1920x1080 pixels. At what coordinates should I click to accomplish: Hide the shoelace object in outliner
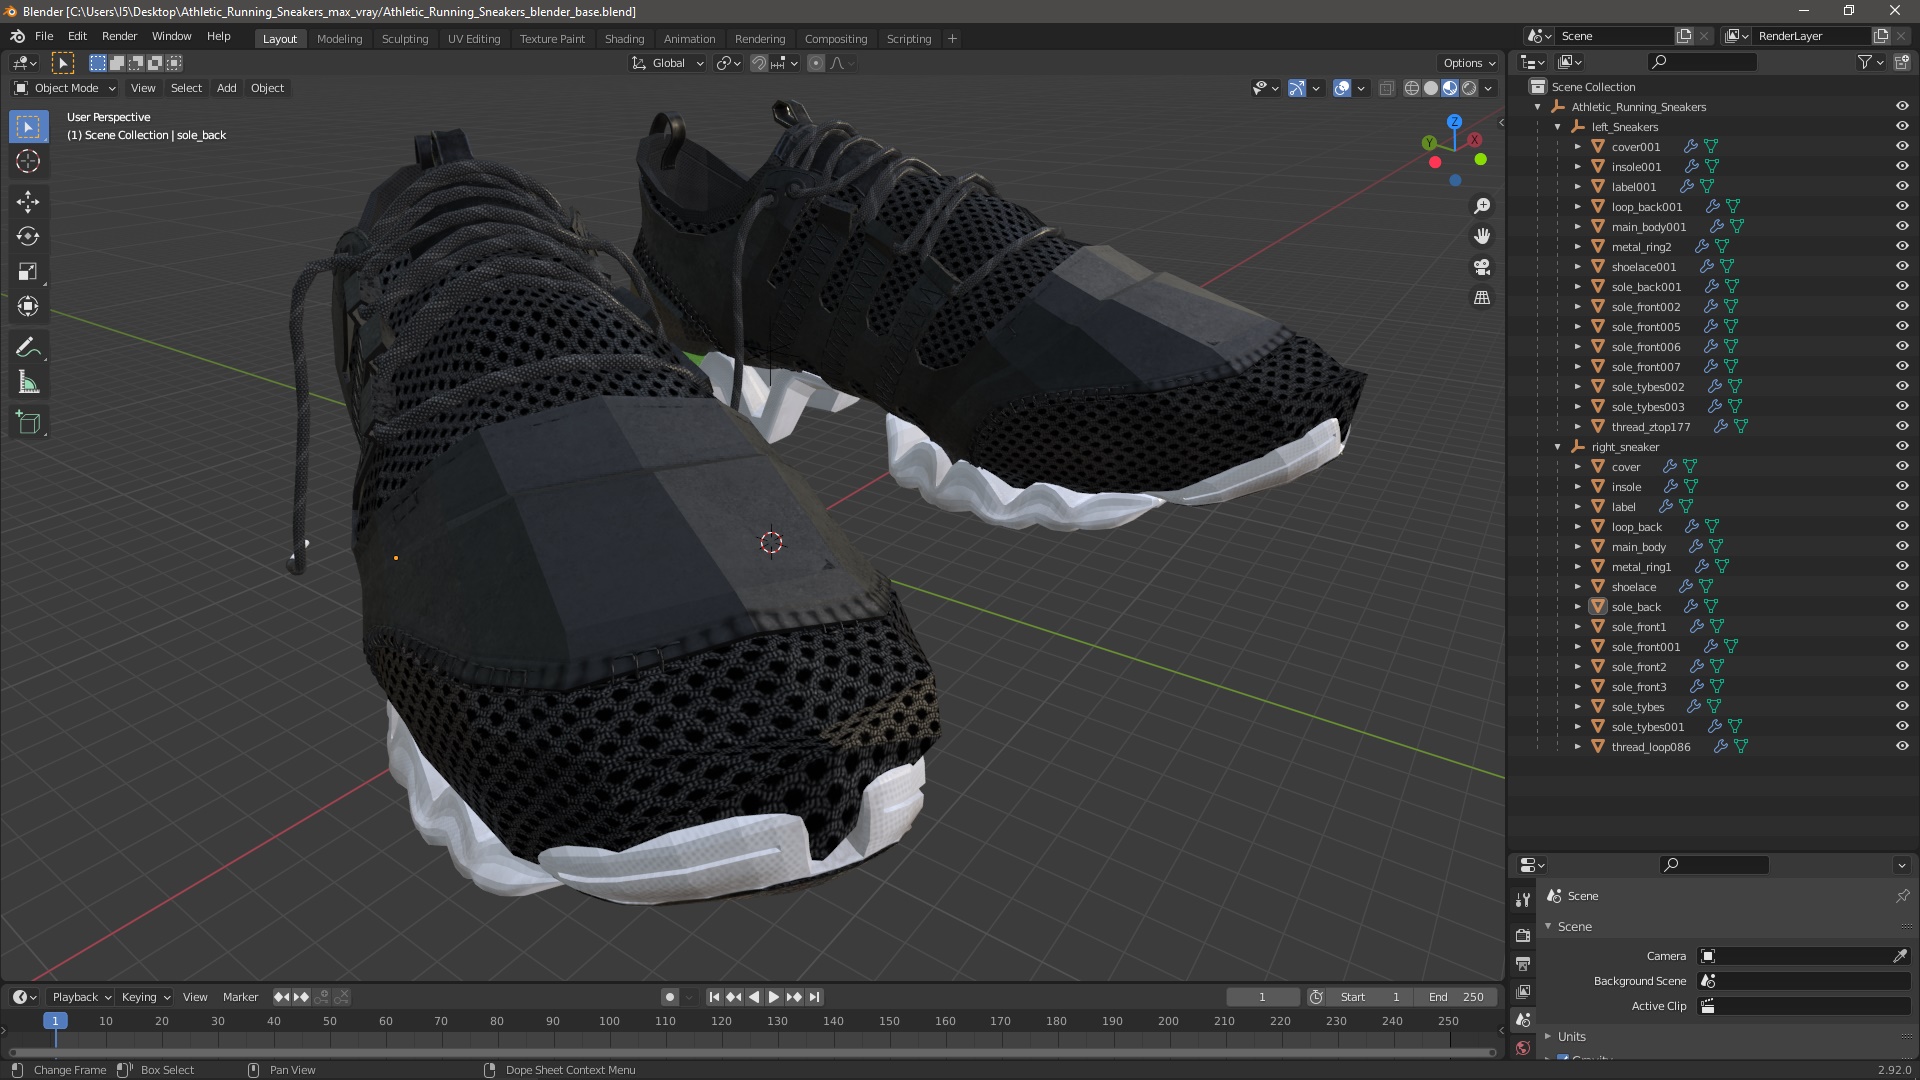(1902, 587)
